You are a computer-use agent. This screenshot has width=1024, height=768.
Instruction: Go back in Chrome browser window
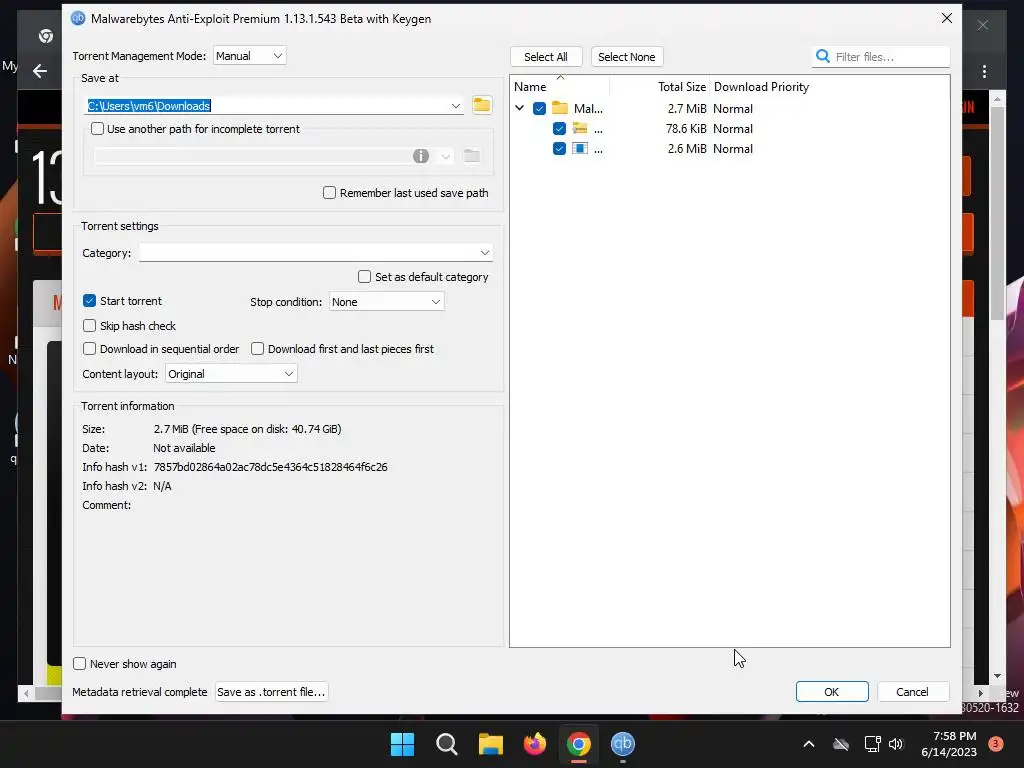[40, 71]
